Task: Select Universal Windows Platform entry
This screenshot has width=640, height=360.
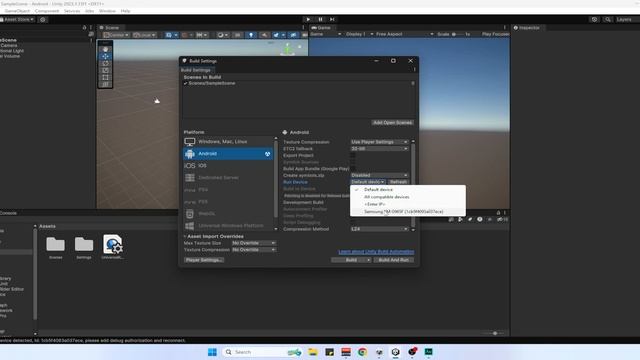Action: click(x=228, y=225)
